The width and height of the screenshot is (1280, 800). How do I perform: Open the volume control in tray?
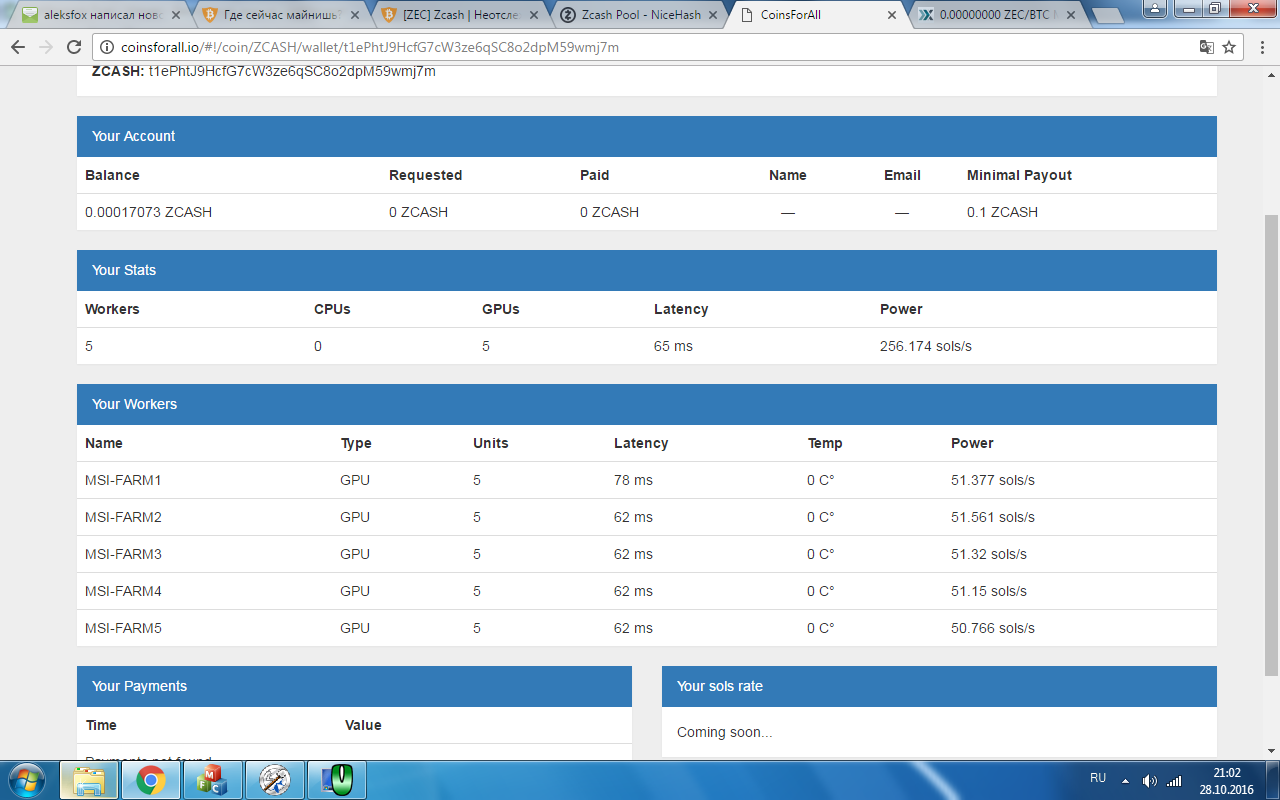[1150, 780]
